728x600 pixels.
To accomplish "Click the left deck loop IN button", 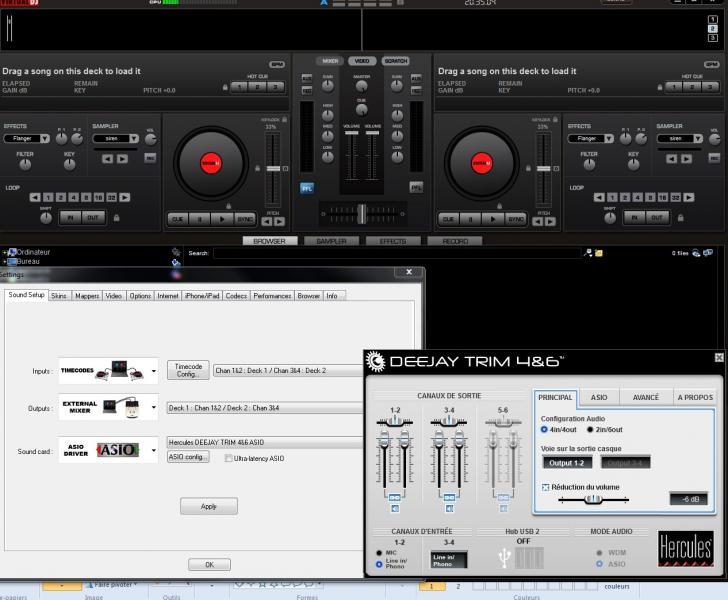I will pyautogui.click(x=70, y=217).
